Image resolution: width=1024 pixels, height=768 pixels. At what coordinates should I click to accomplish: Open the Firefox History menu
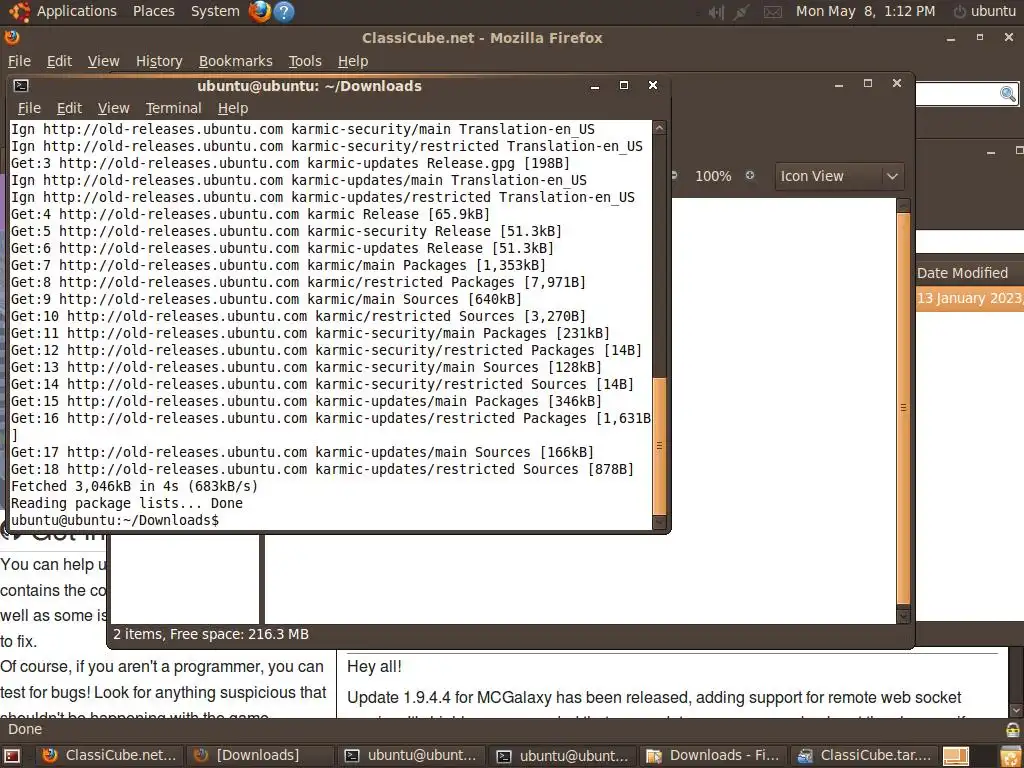pyautogui.click(x=159, y=61)
